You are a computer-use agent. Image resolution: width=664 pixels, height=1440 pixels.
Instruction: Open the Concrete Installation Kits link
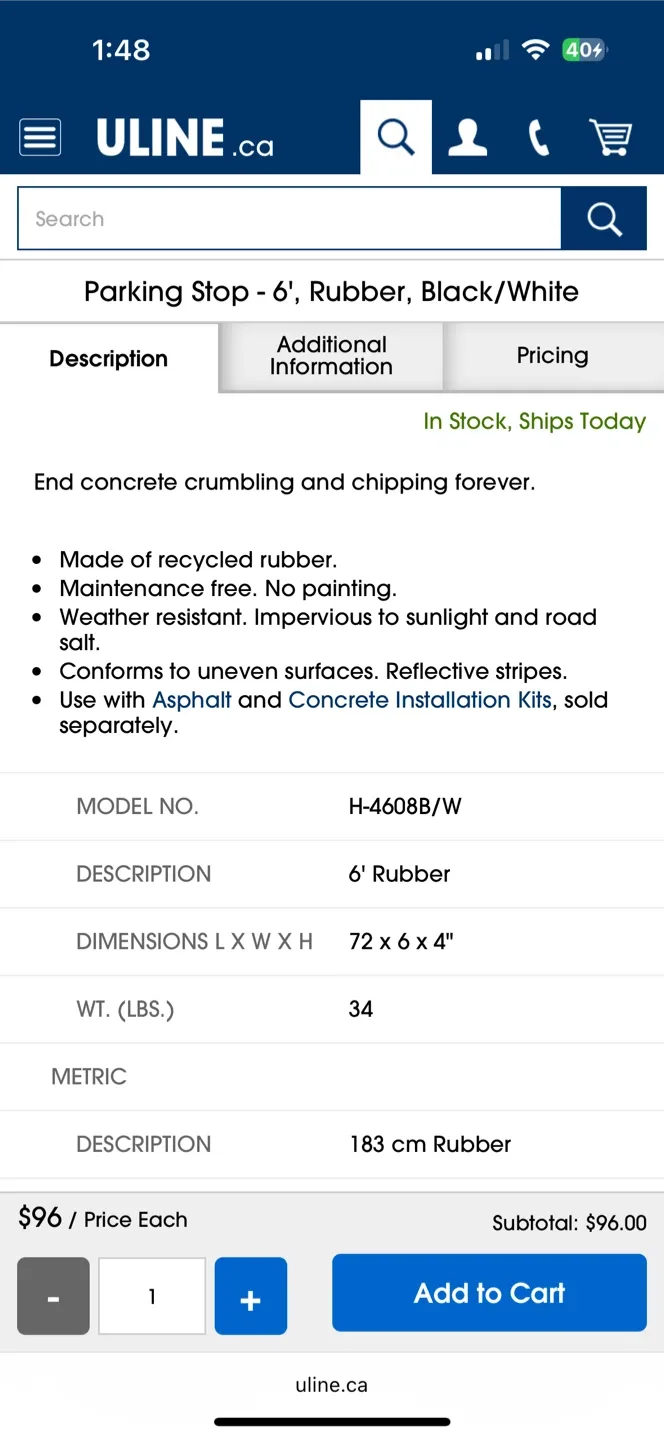[420, 700]
